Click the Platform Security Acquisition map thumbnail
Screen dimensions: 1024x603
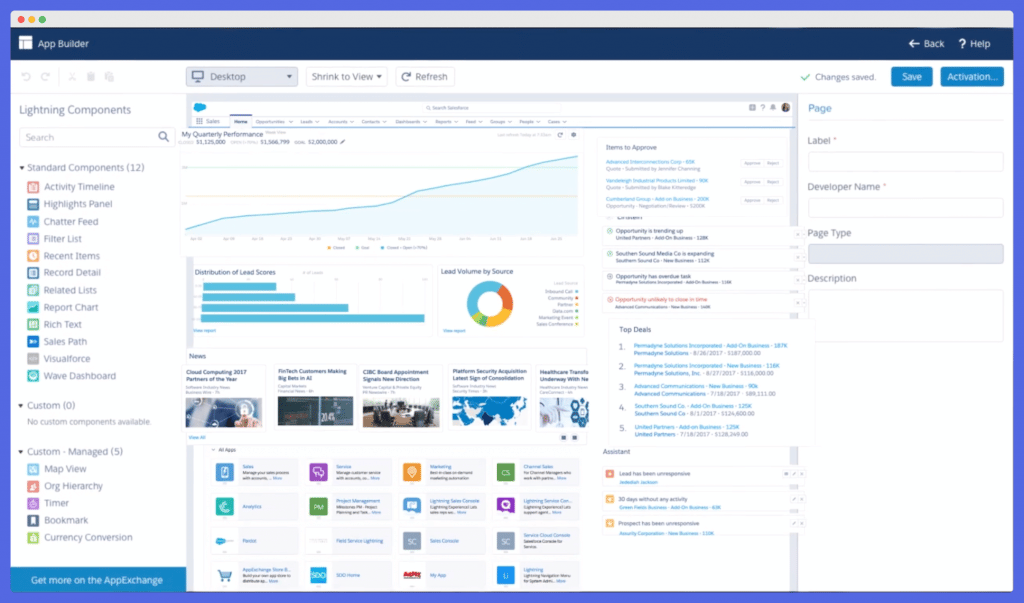[489, 412]
